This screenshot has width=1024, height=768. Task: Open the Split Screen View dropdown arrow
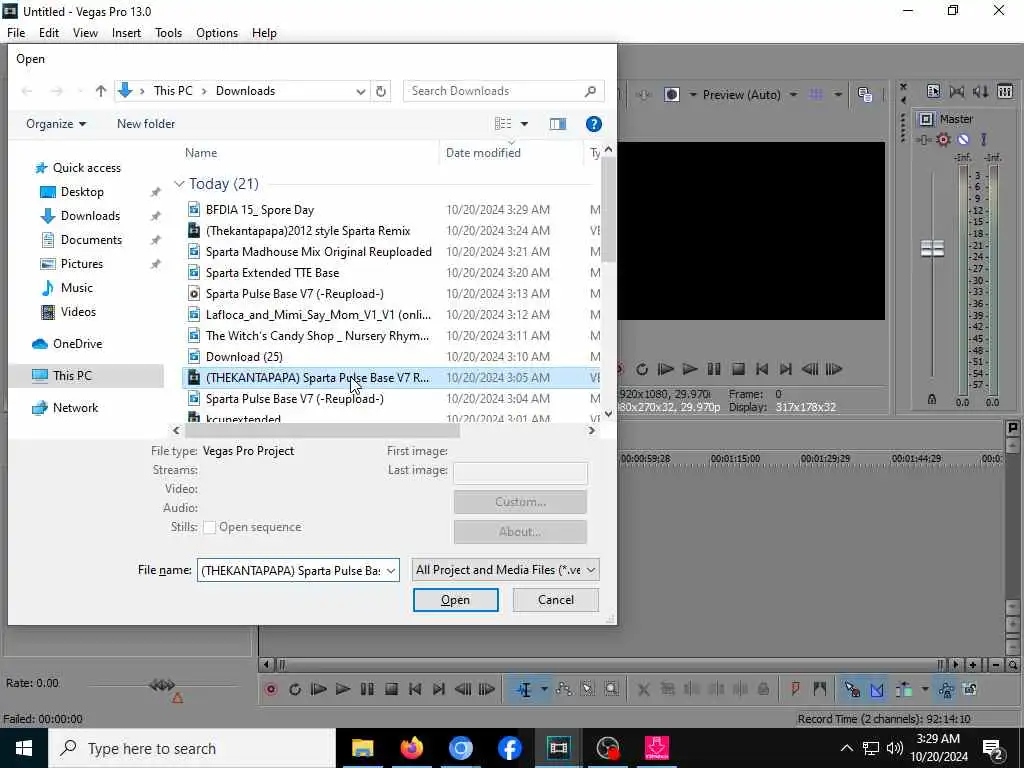[692, 95]
